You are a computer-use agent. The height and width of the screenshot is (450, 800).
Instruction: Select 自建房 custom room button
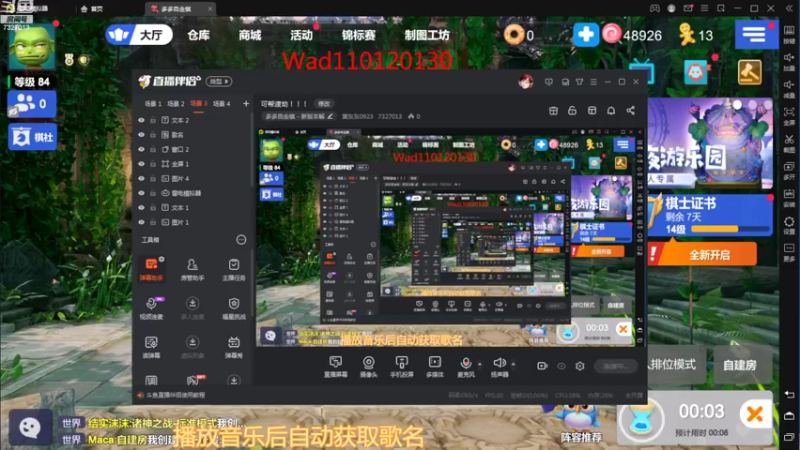(x=740, y=364)
